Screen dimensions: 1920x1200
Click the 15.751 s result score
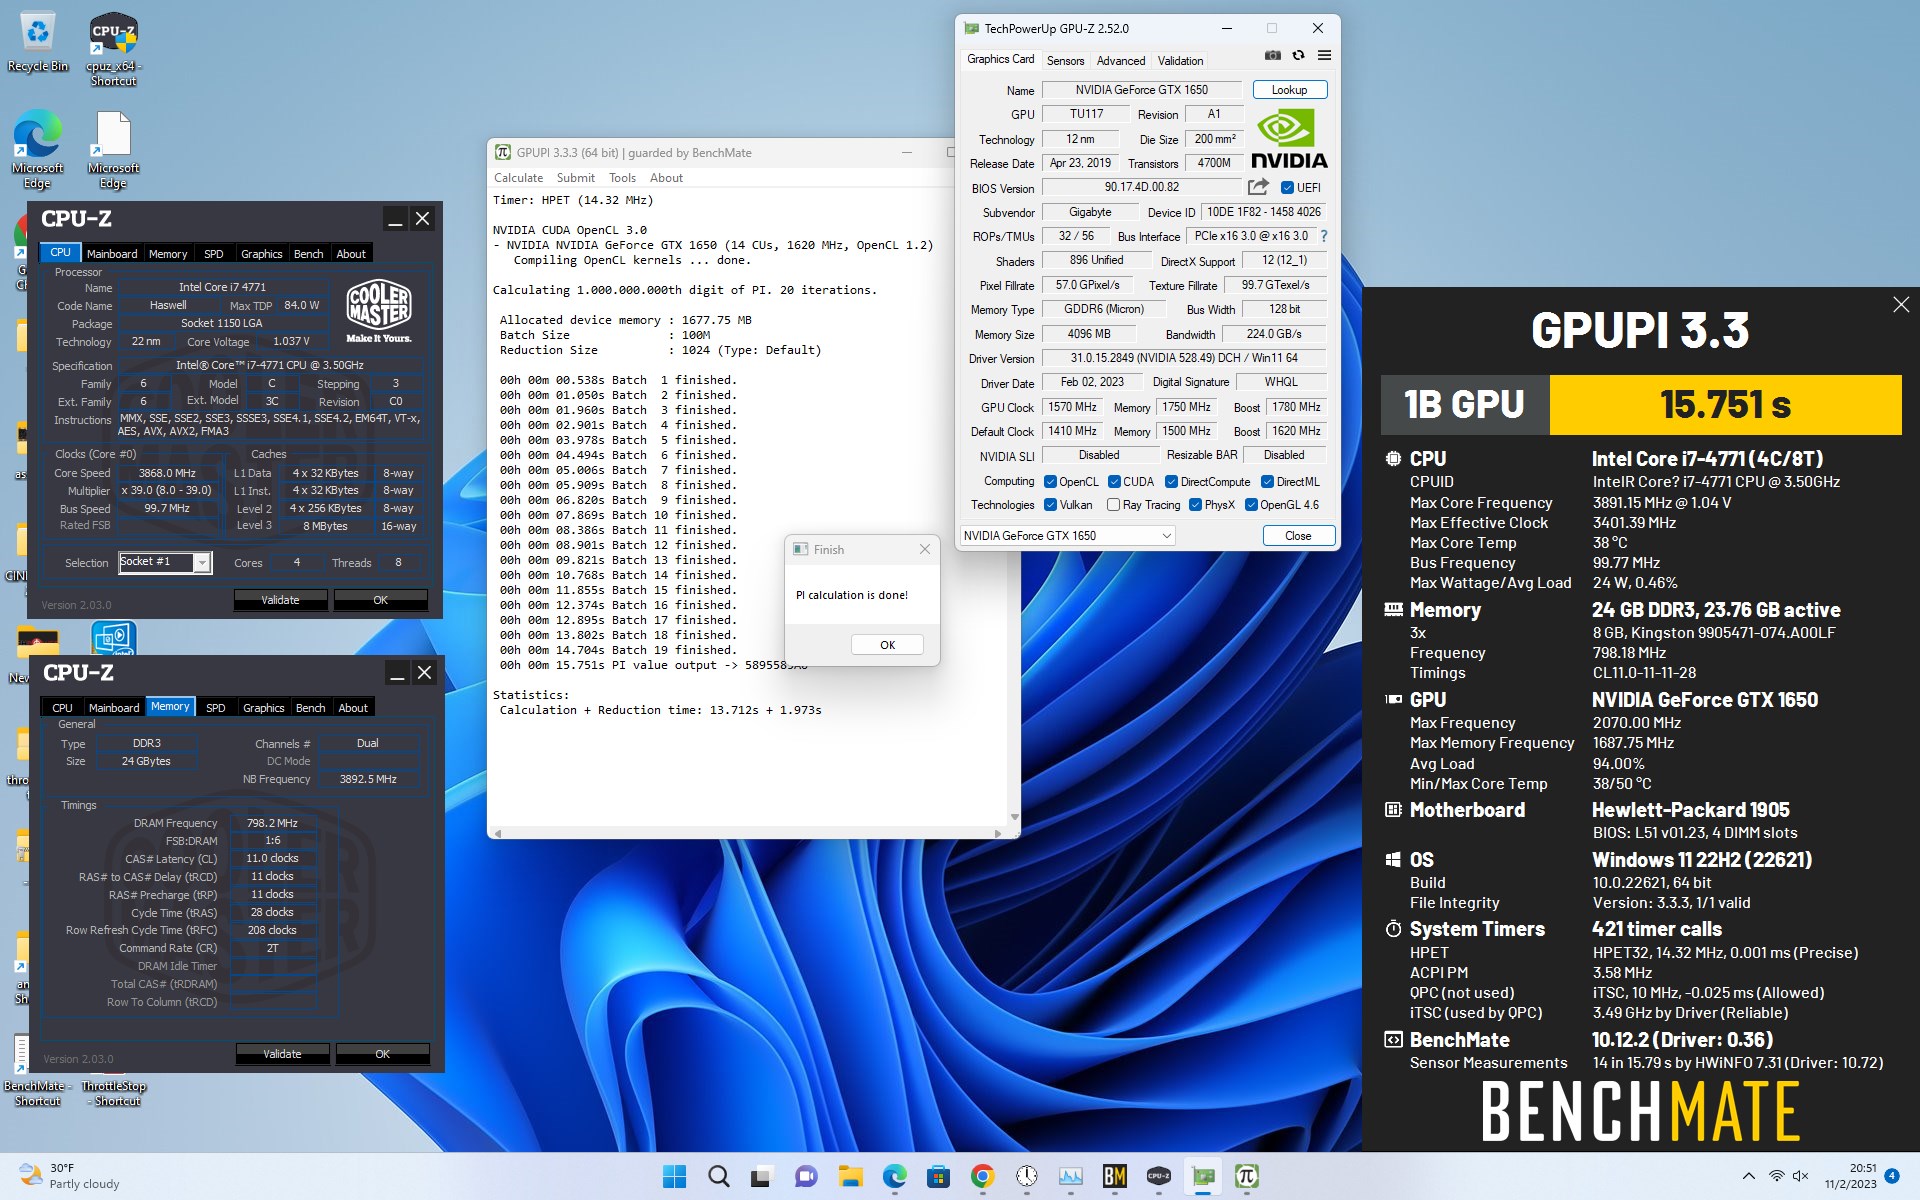pyautogui.click(x=1725, y=405)
